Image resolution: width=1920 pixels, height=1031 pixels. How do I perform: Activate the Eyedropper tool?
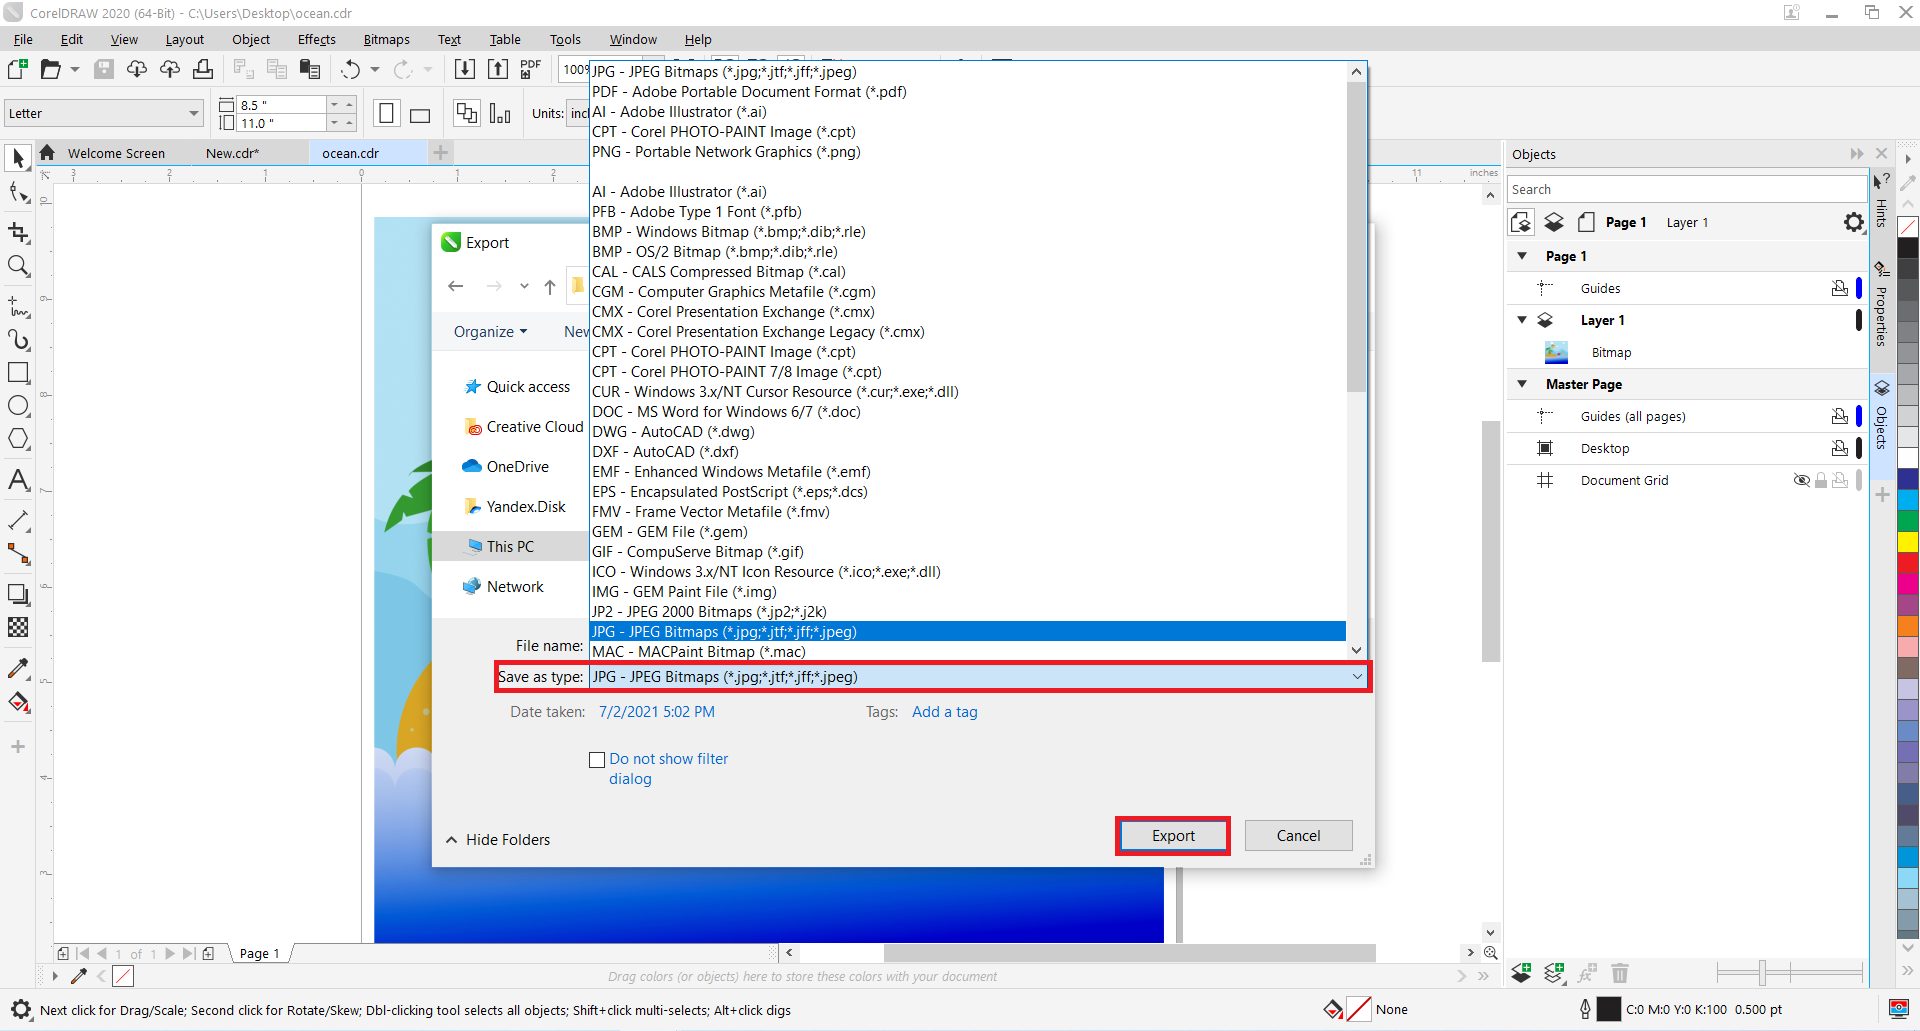point(18,668)
